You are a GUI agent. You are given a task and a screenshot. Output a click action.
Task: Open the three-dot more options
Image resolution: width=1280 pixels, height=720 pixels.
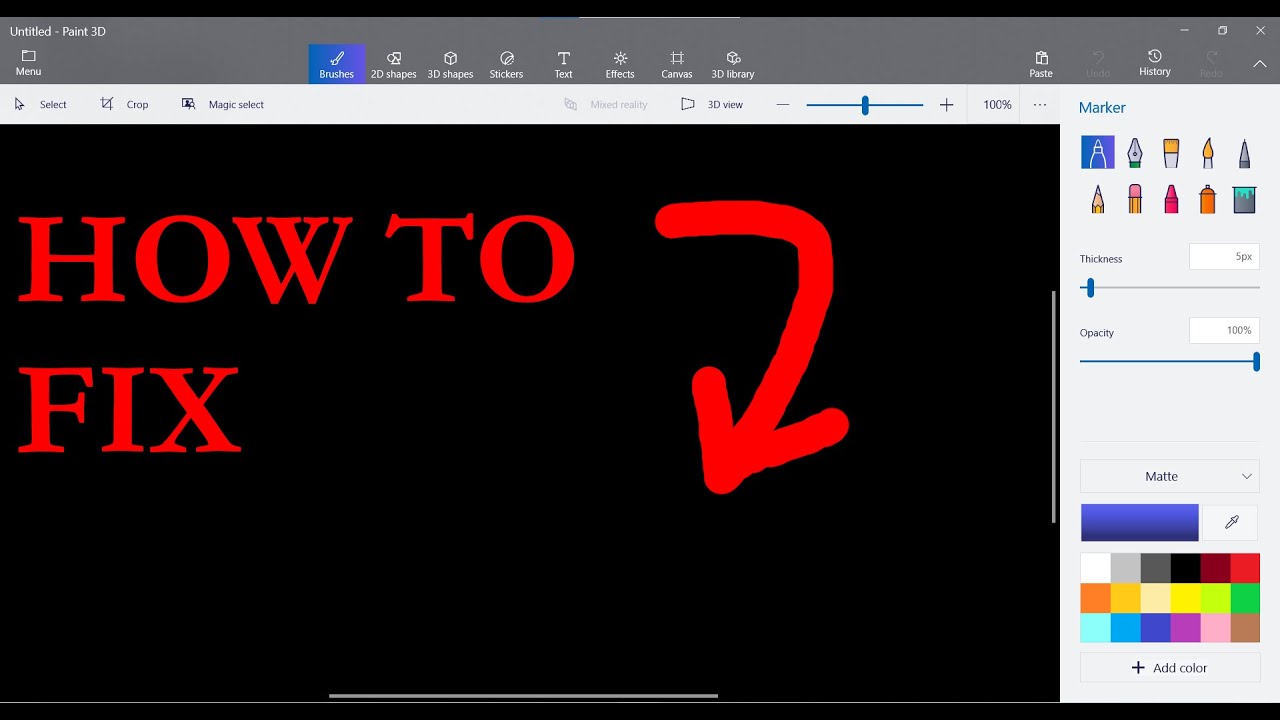(x=1040, y=104)
